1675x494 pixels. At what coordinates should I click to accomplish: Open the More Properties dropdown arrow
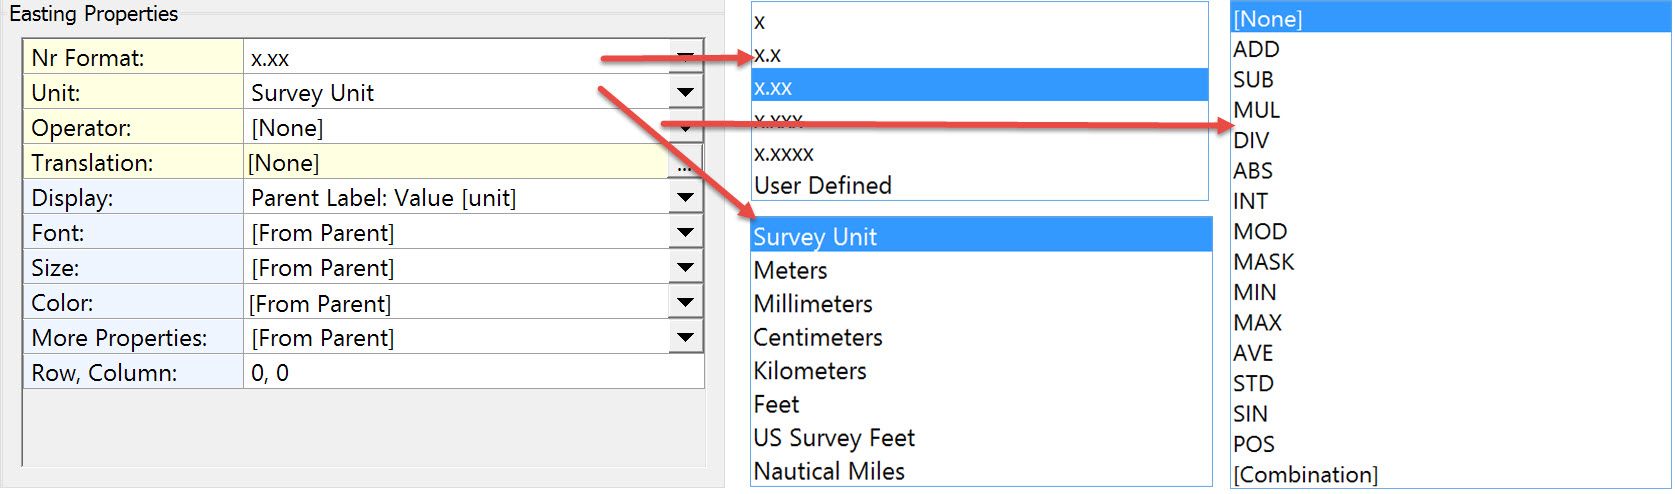click(x=685, y=337)
